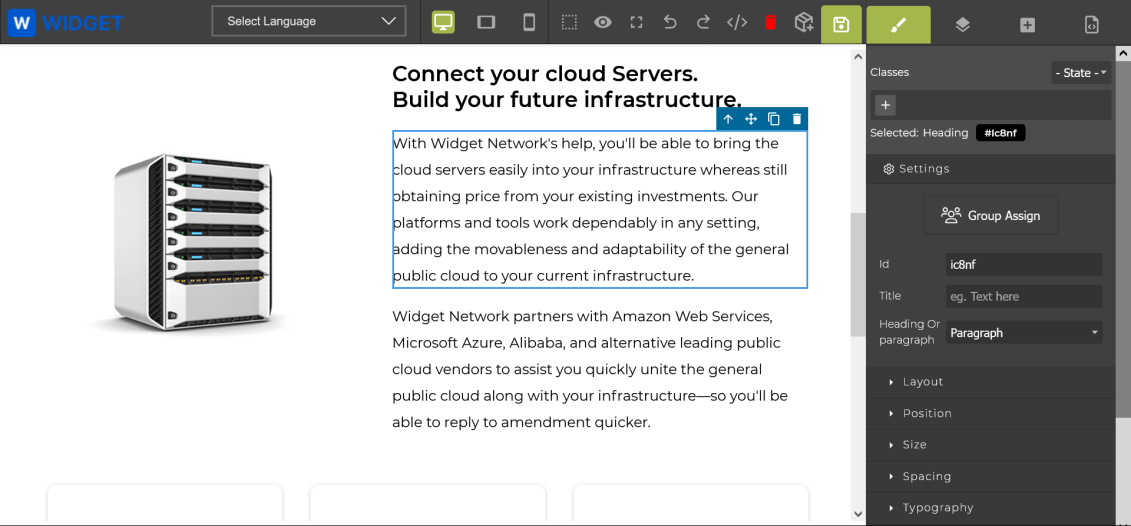Click canvas scrollbar up arrow
Image resolution: width=1131 pixels, height=526 pixels.
tap(858, 56)
